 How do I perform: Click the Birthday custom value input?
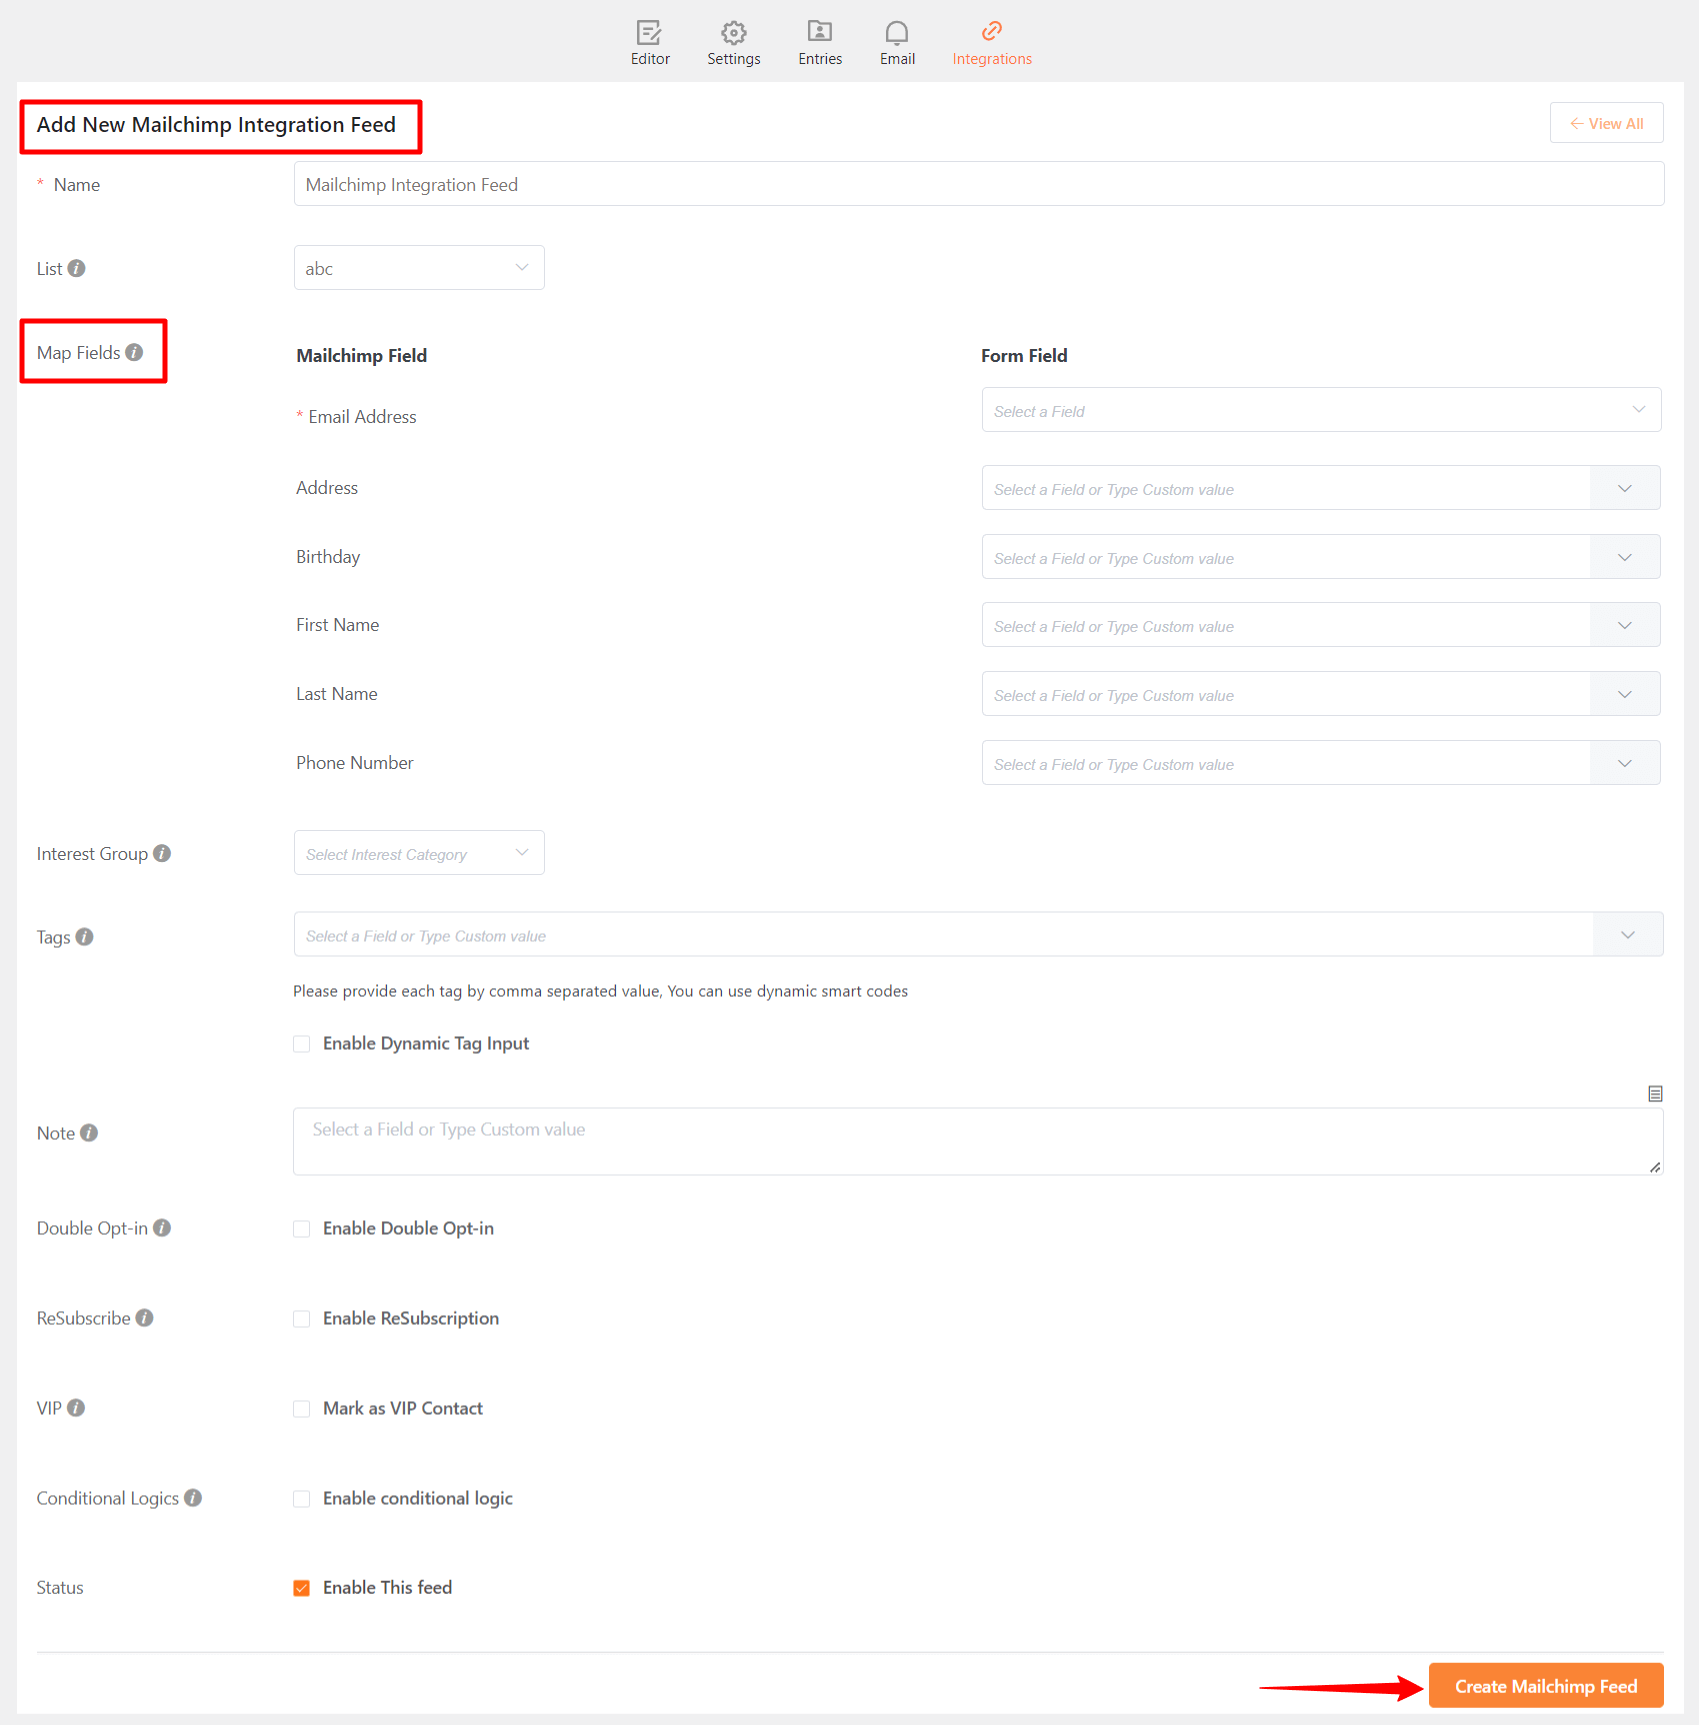point(1286,557)
